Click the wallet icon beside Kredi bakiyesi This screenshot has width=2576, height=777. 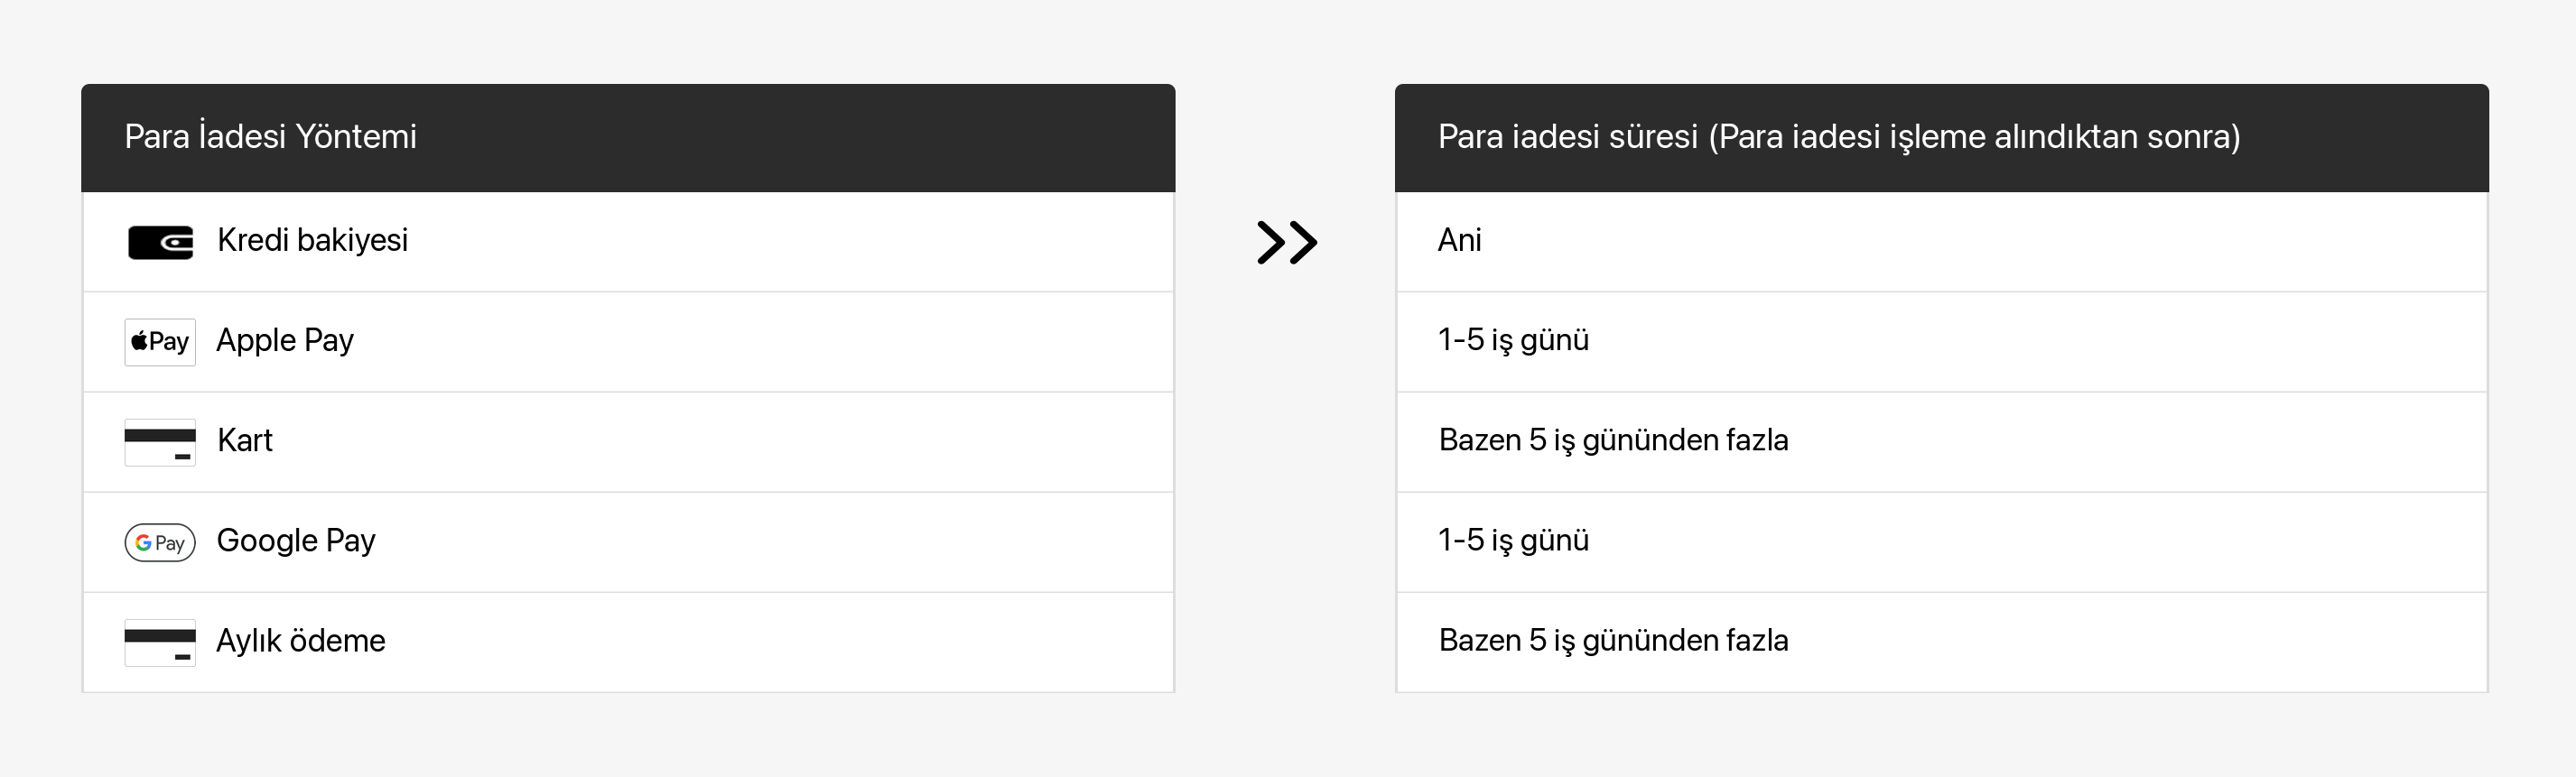[x=160, y=242]
